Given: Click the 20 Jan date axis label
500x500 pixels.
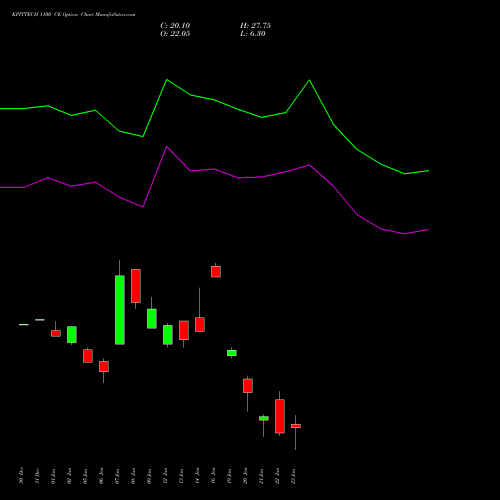Looking at the screenshot, I should [x=245, y=476].
